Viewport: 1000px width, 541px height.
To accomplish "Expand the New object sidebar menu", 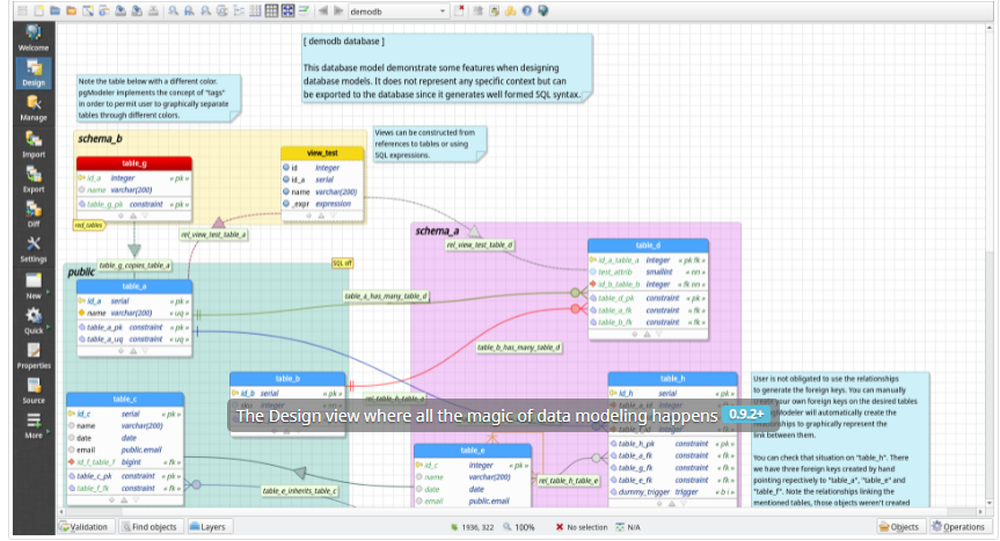I will point(34,286).
